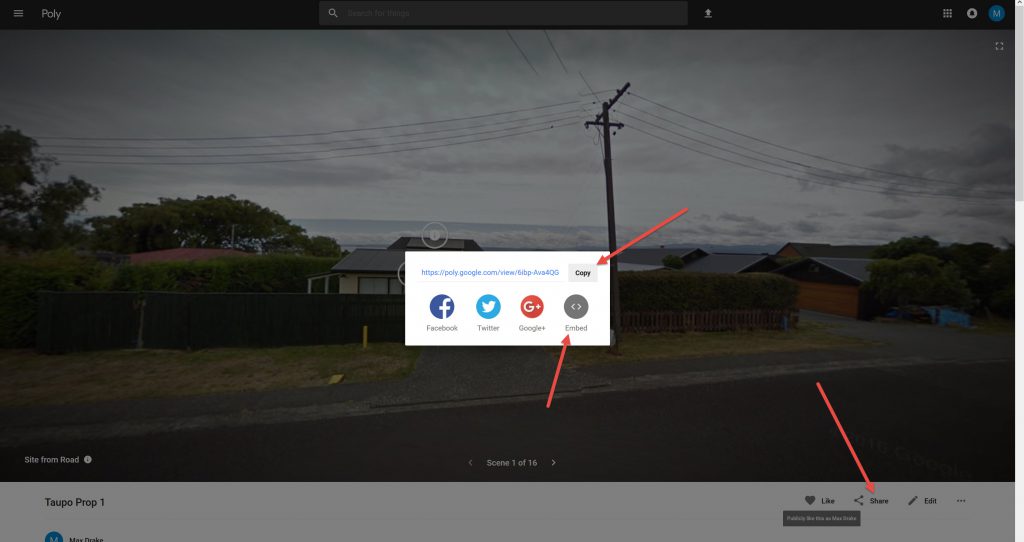Click the Share button
This screenshot has height=542, width=1024.
[x=871, y=501]
